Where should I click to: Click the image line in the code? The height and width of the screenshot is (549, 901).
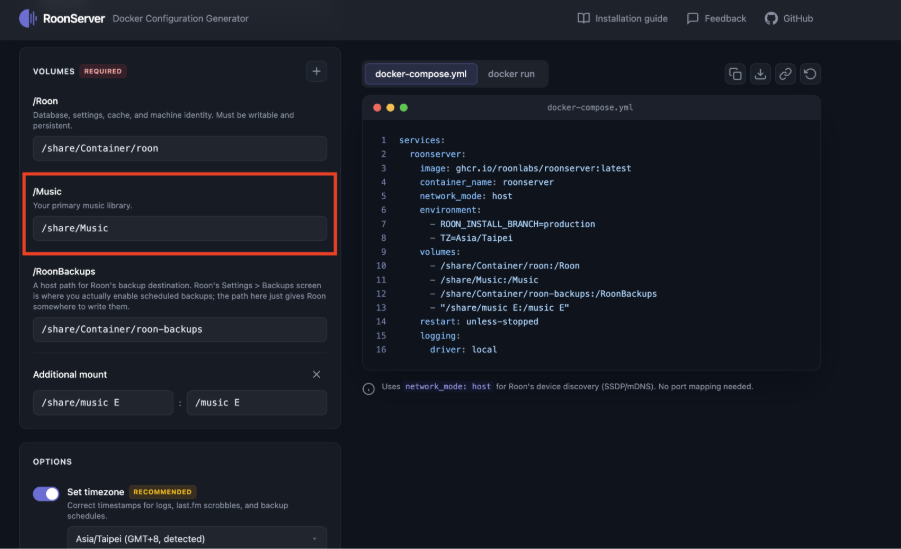525,168
